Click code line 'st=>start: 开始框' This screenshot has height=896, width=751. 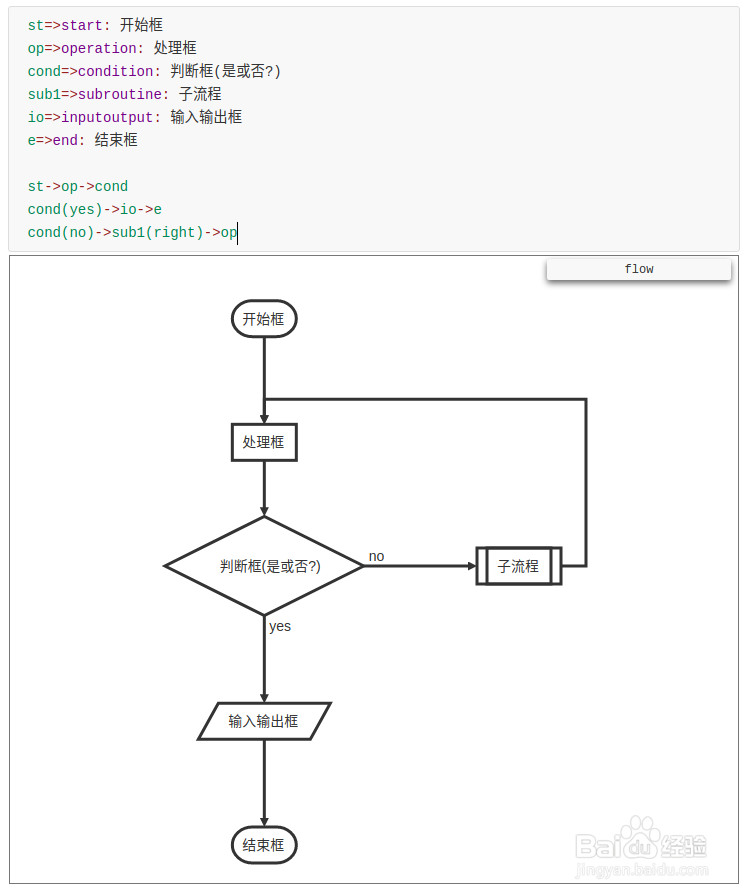tap(95, 25)
